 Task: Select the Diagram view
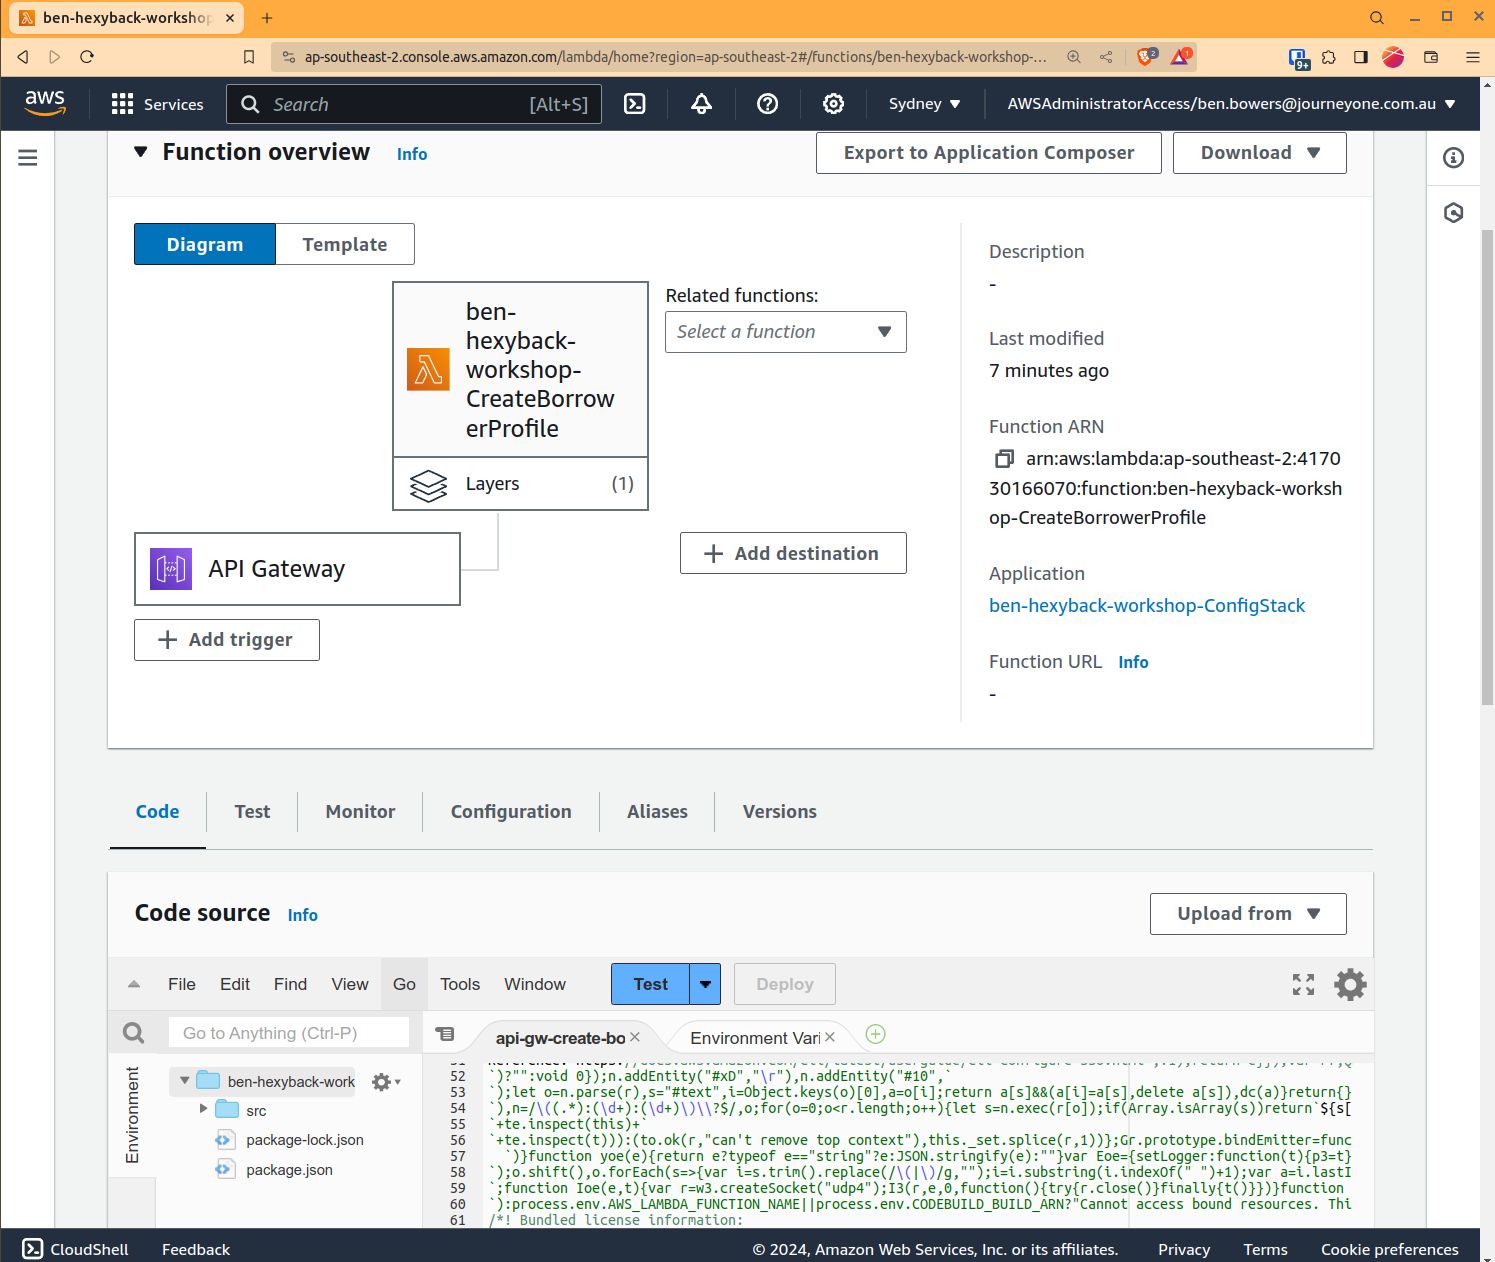click(x=205, y=245)
